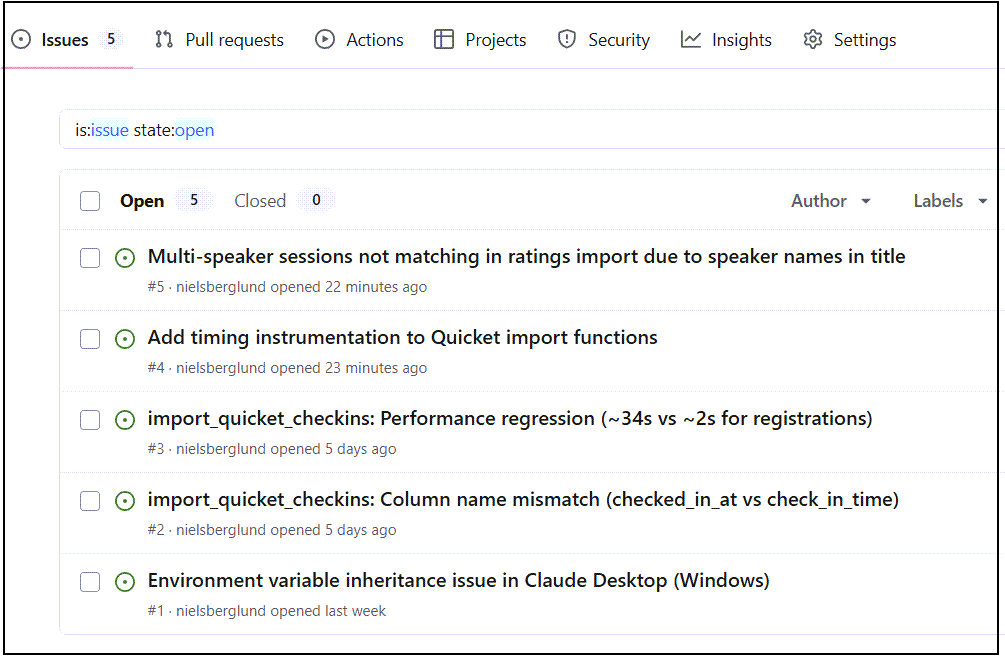Expand the Labels filter dropdown
The height and width of the screenshot is (661, 1005).
pyautogui.click(x=950, y=201)
